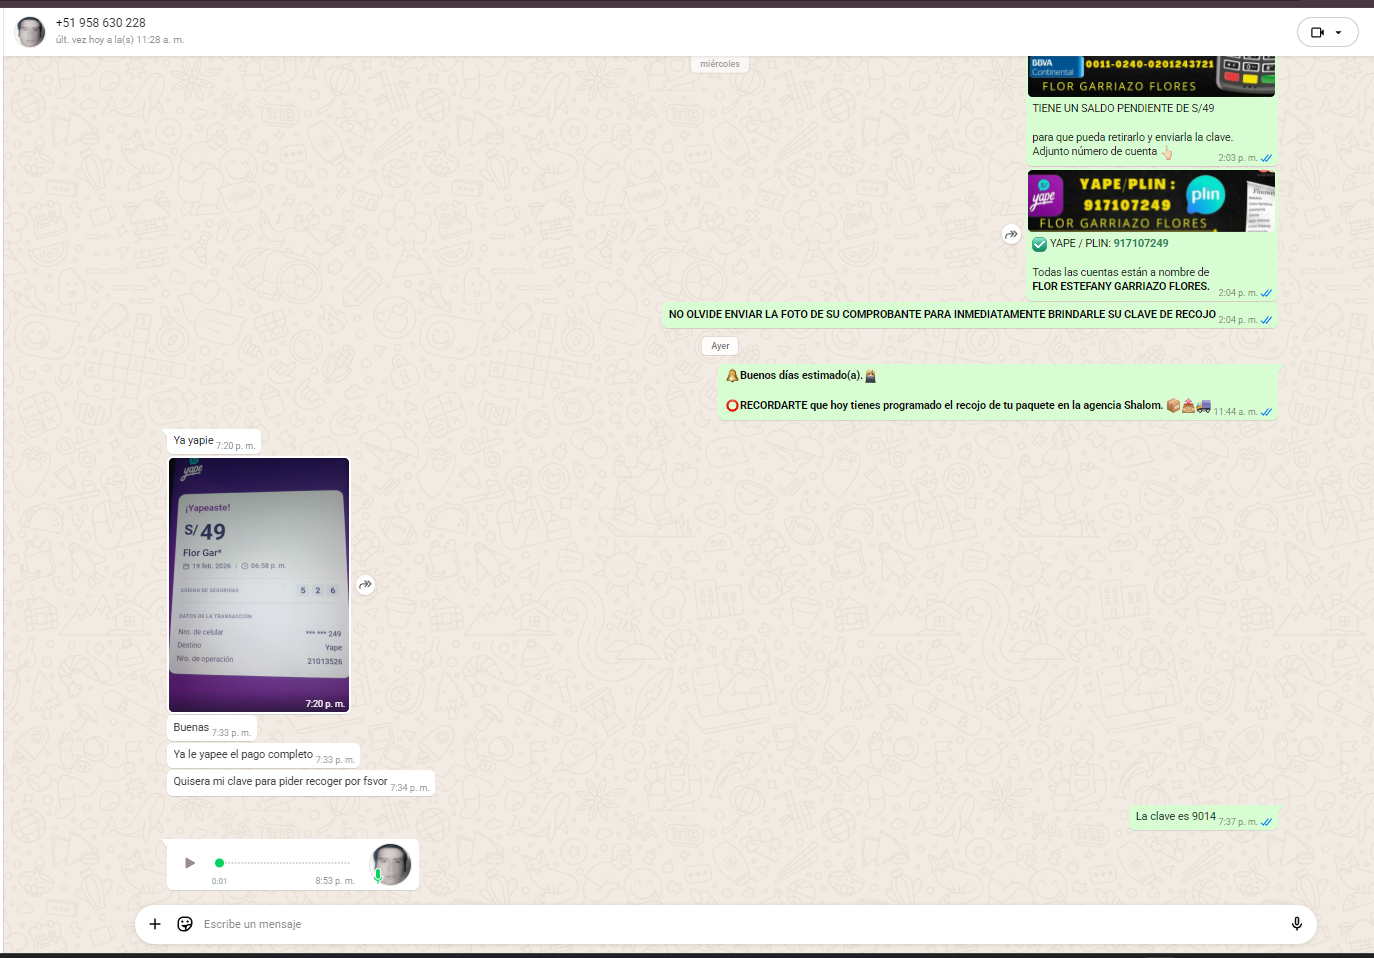Screen dimensions: 1374x958
Task: Click the plus attach icon
Action: 155,924
